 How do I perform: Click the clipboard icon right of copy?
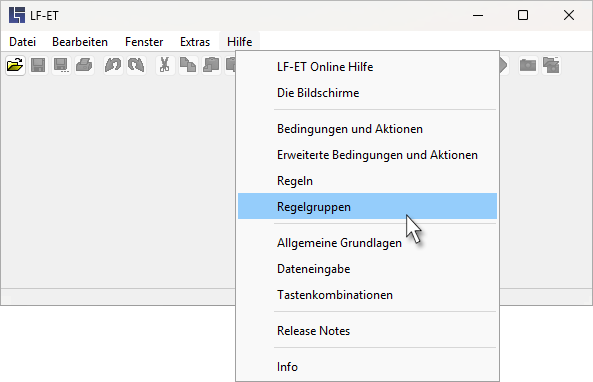click(211, 65)
